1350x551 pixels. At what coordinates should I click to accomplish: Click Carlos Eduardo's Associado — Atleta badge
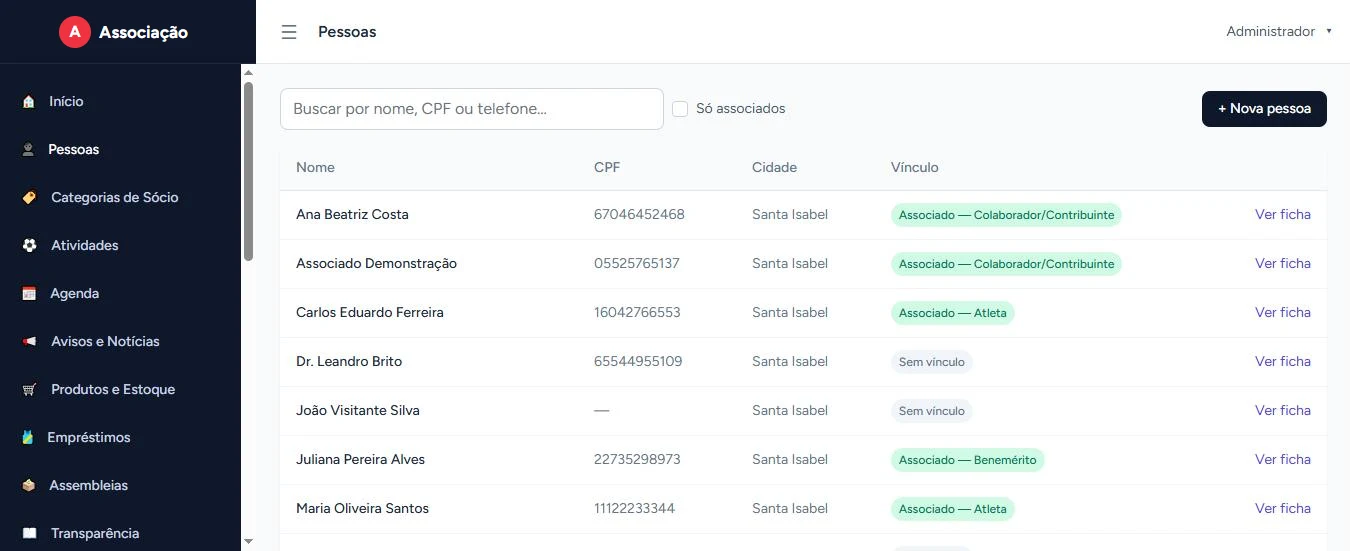[x=953, y=313]
